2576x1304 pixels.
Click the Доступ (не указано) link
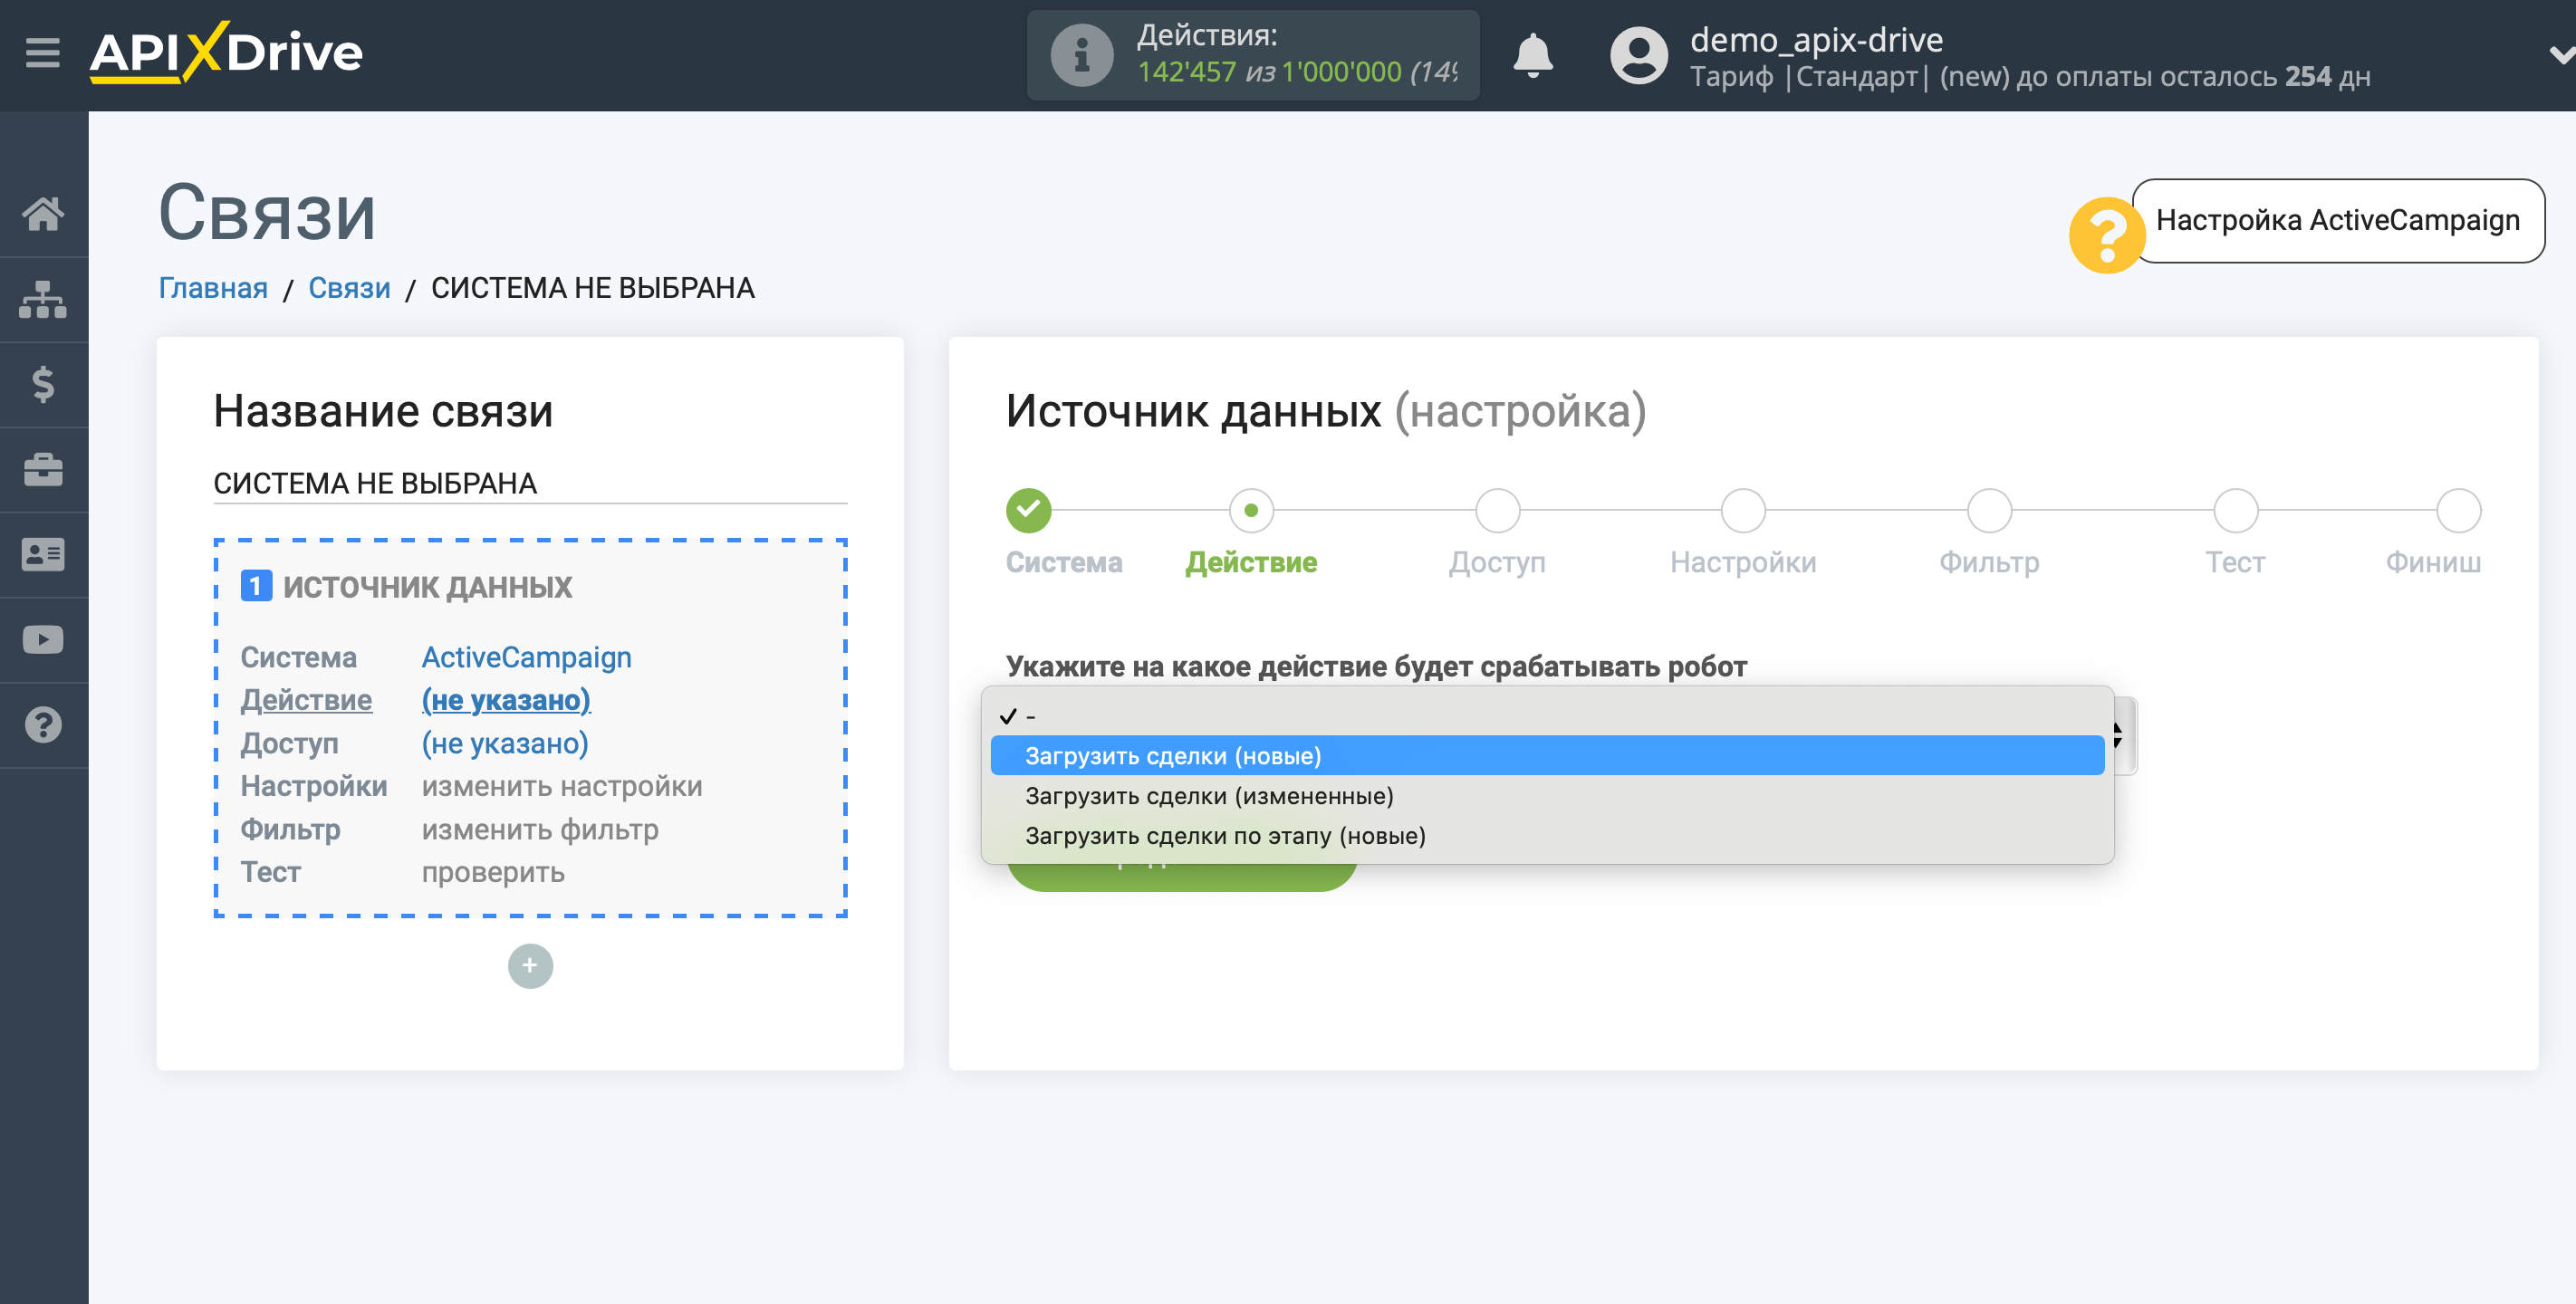pyautogui.click(x=505, y=743)
